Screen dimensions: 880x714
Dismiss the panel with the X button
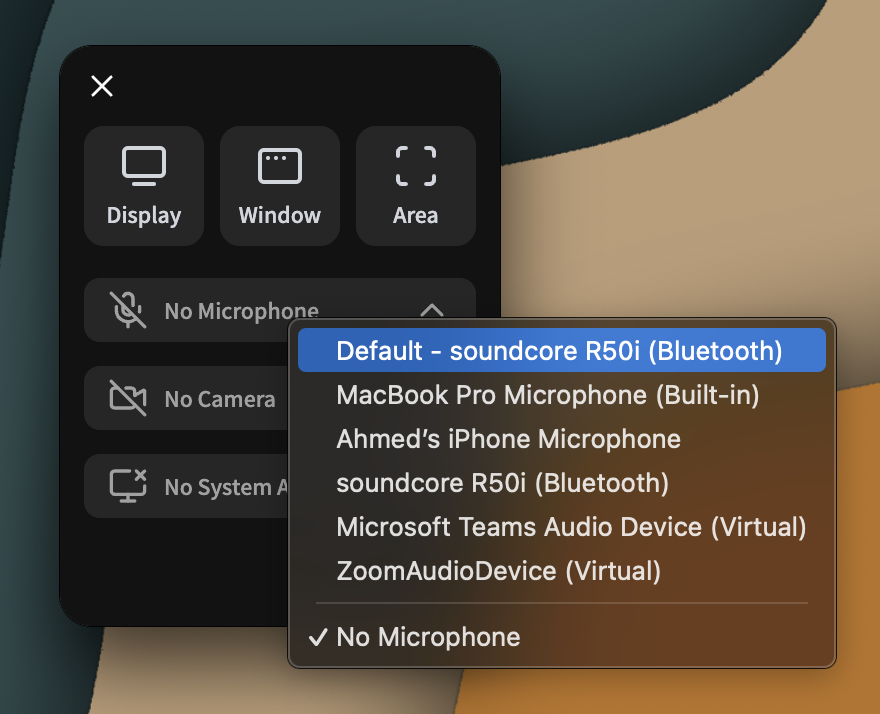tap(101, 86)
